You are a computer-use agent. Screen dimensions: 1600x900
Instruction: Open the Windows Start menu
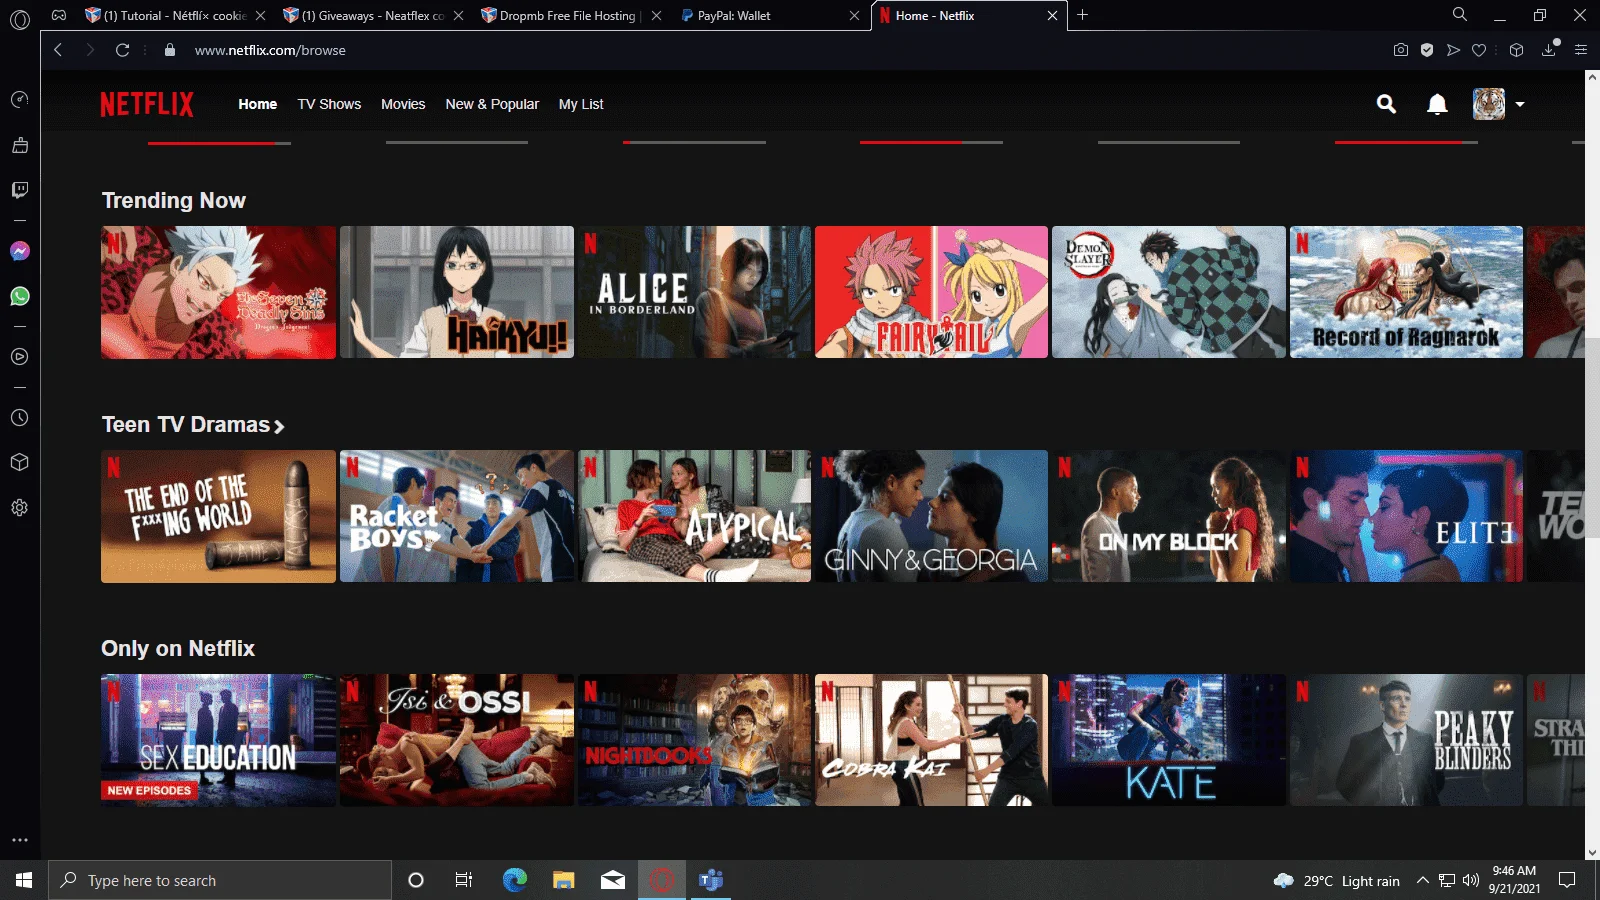pos(24,880)
